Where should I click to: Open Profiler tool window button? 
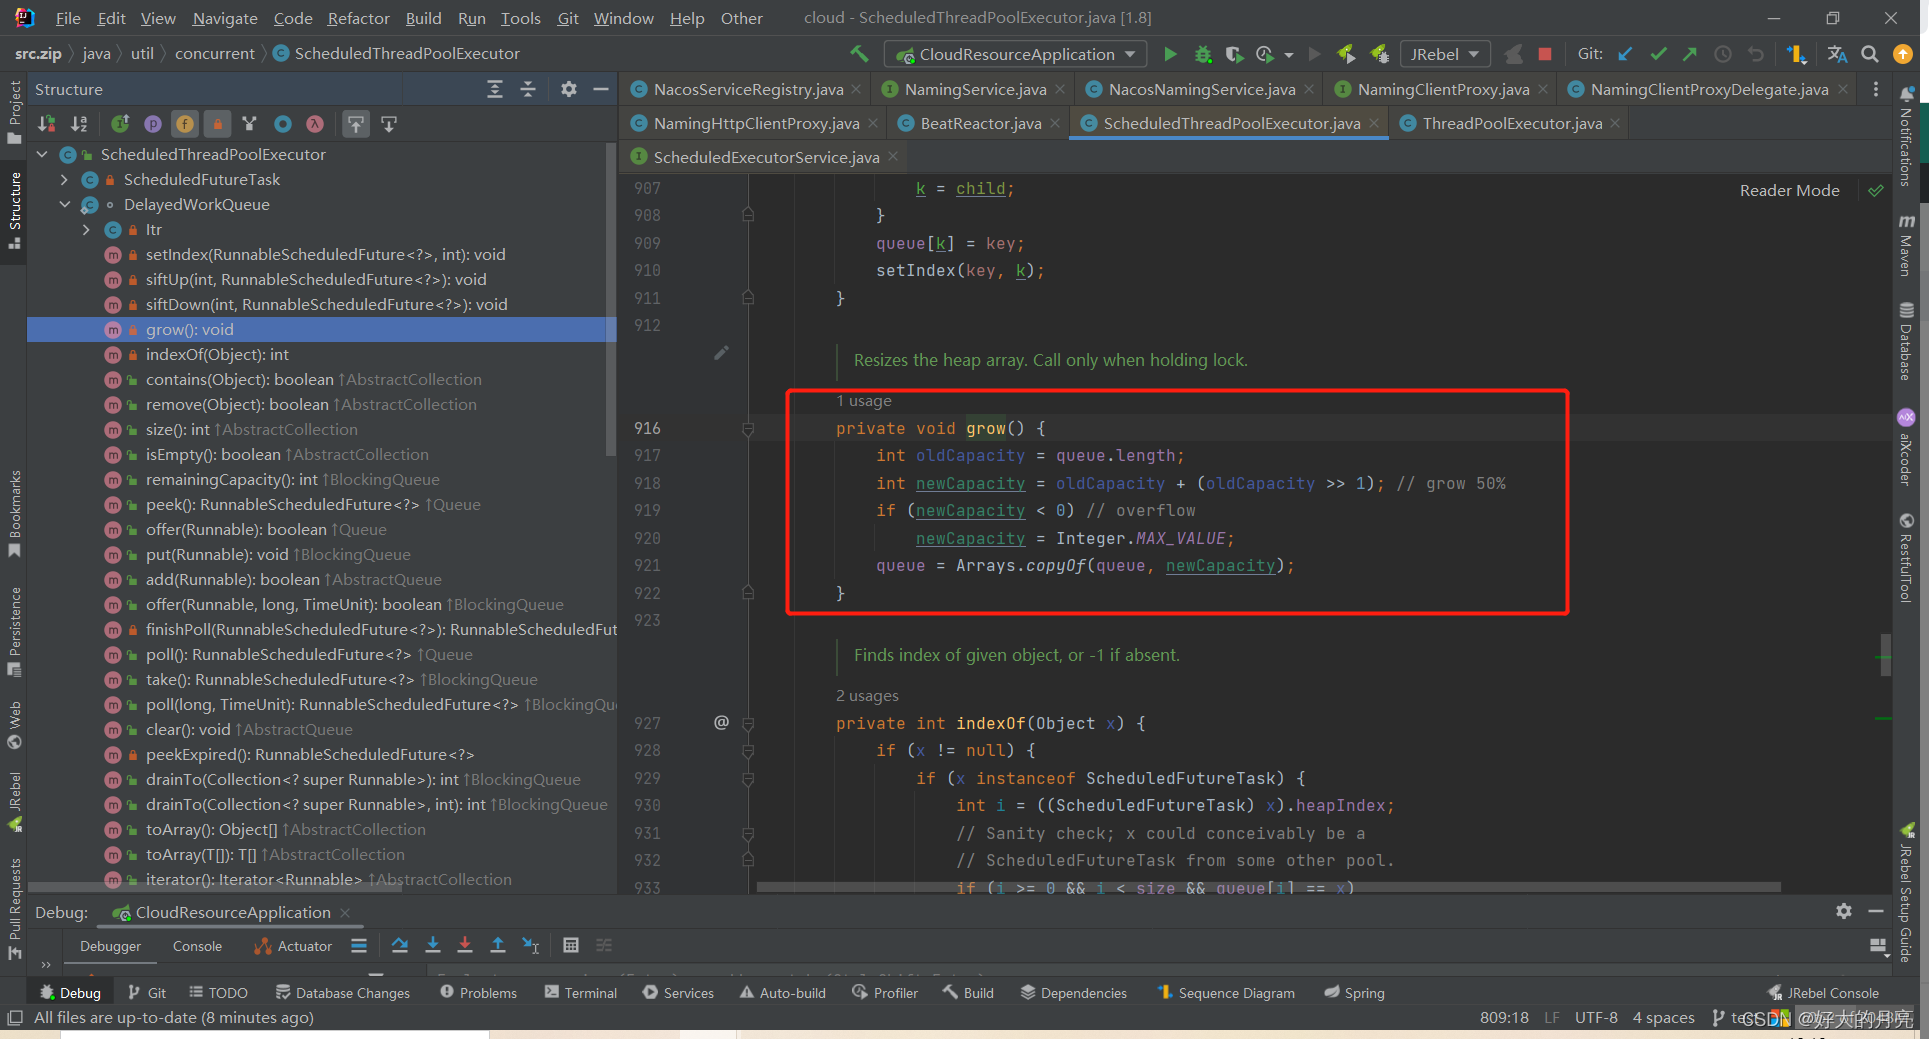click(885, 992)
